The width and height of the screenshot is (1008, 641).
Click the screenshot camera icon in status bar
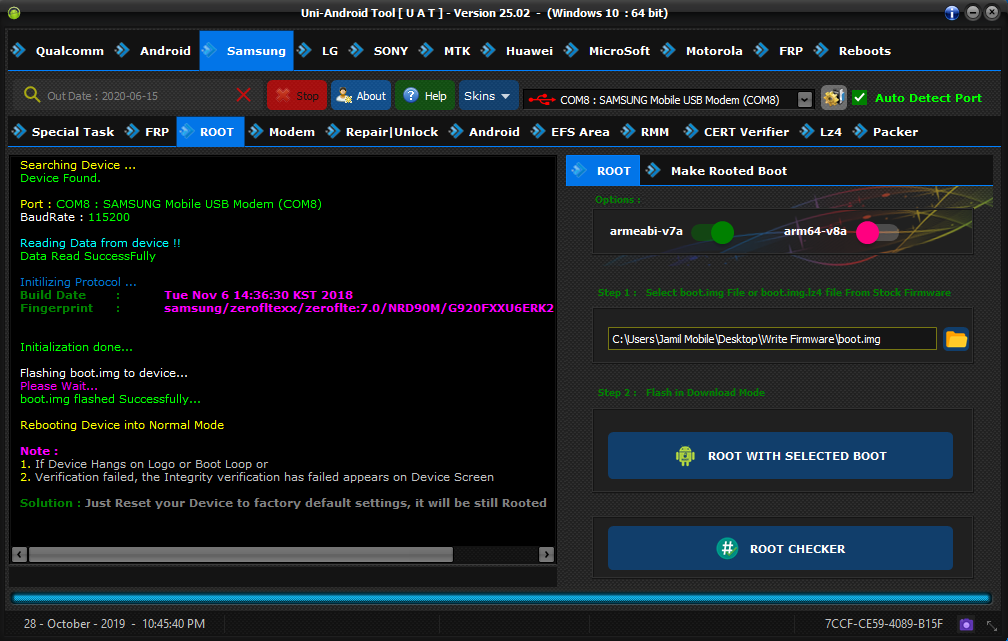[x=966, y=624]
